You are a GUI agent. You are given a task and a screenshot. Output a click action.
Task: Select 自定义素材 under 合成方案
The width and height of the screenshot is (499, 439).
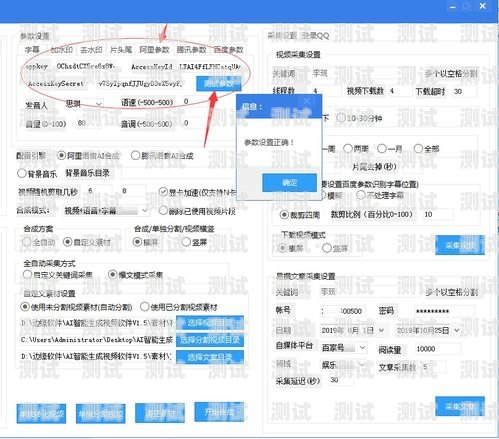pyautogui.click(x=87, y=242)
